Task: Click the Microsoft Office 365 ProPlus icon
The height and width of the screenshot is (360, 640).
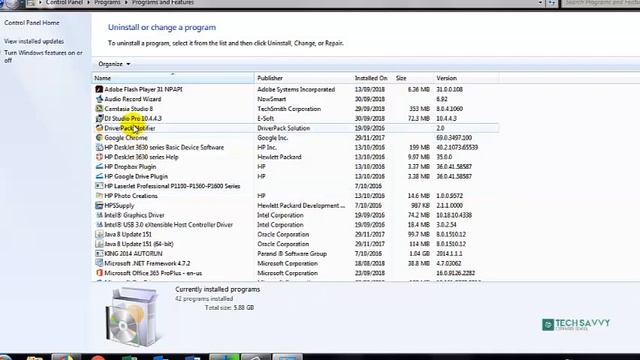Action: (99, 273)
